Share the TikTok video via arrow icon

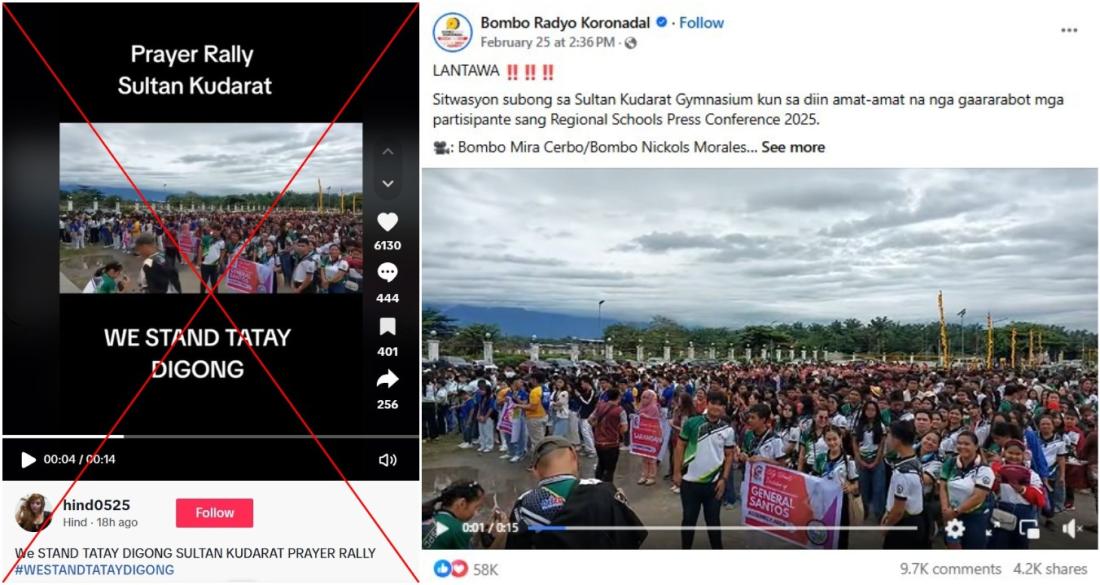tap(387, 379)
